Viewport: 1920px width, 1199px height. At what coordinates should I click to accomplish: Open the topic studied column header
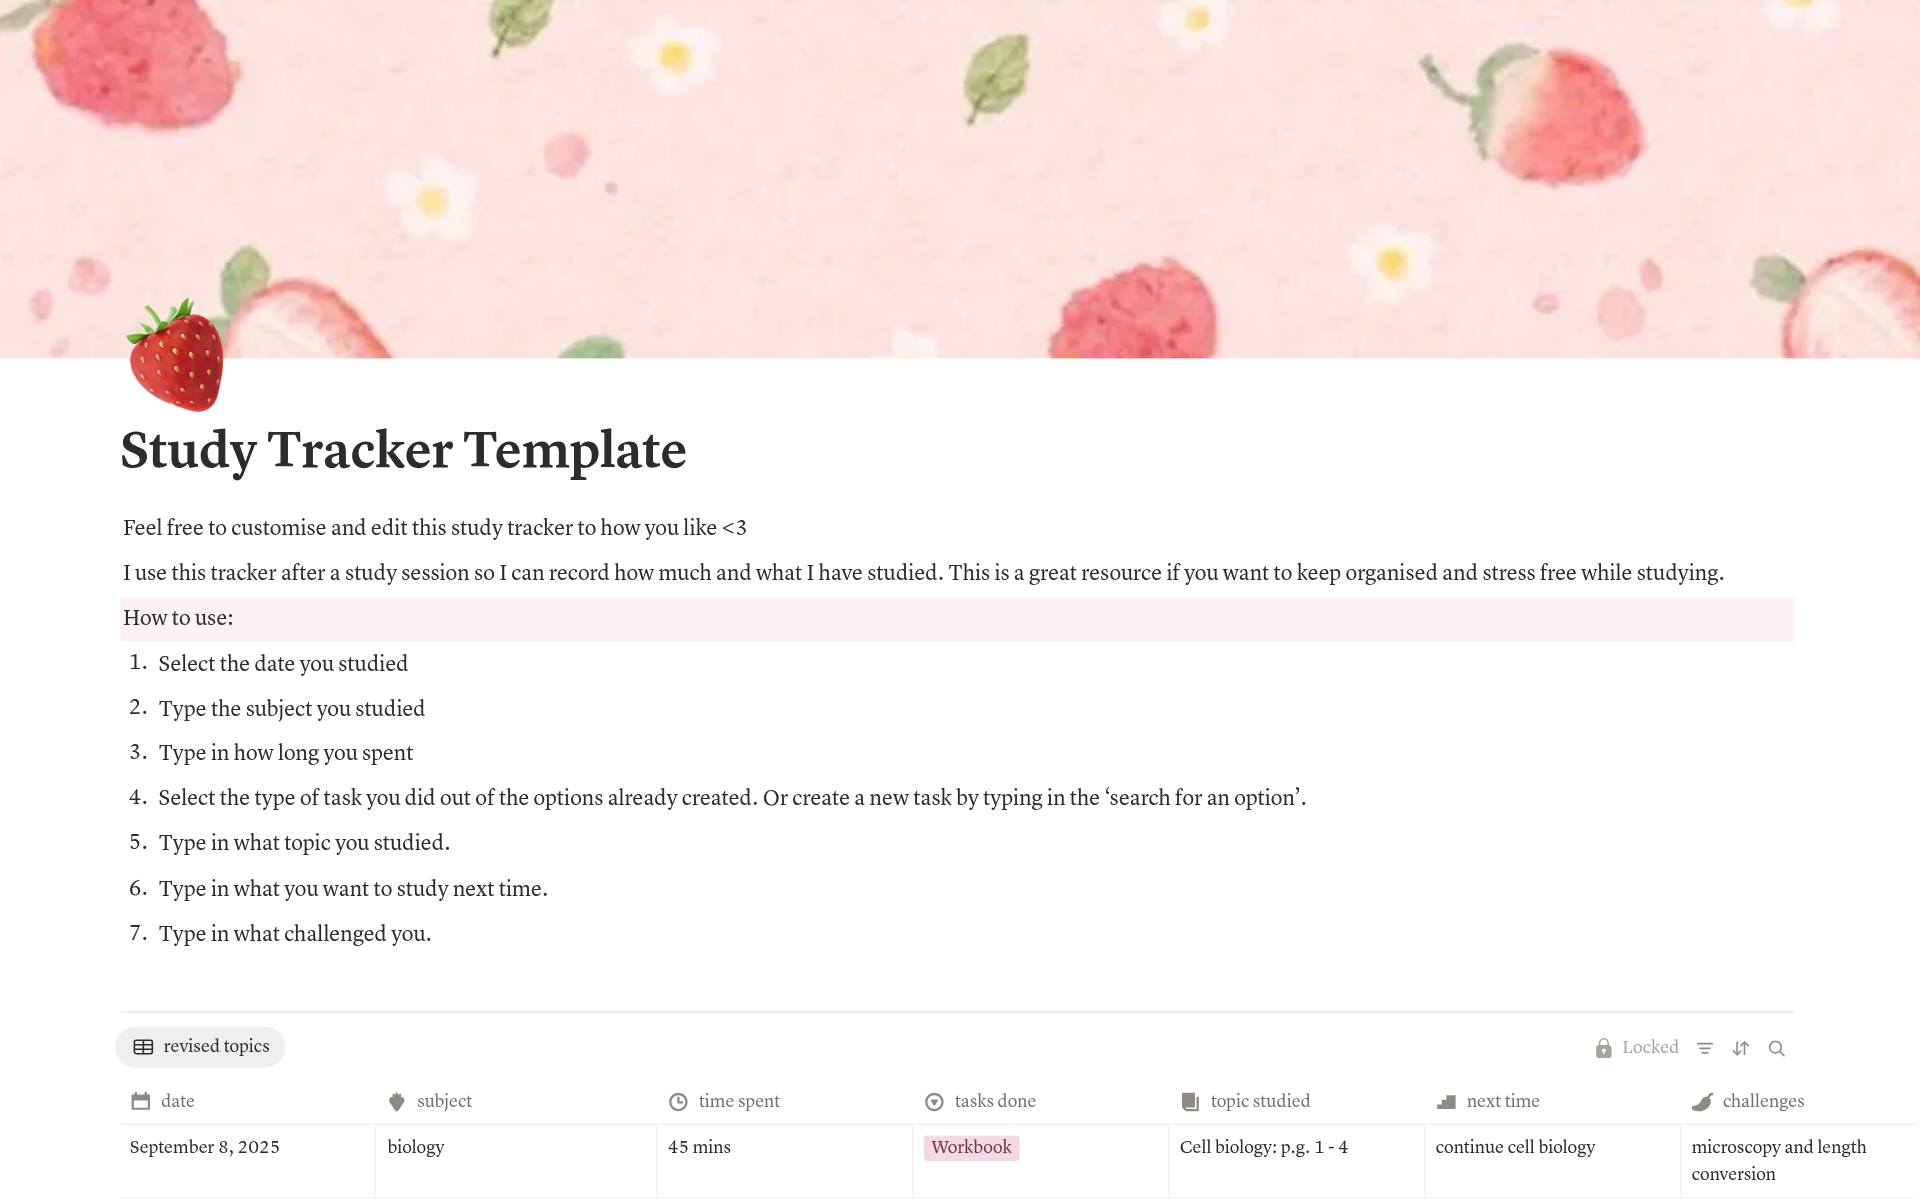pyautogui.click(x=1259, y=1101)
